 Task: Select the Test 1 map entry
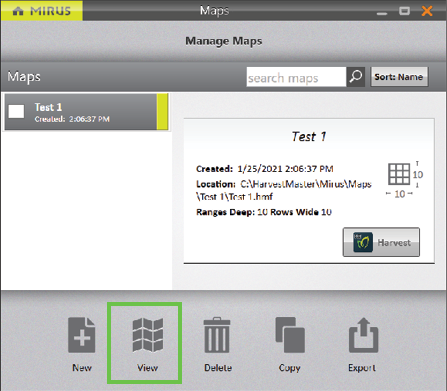[86, 112]
